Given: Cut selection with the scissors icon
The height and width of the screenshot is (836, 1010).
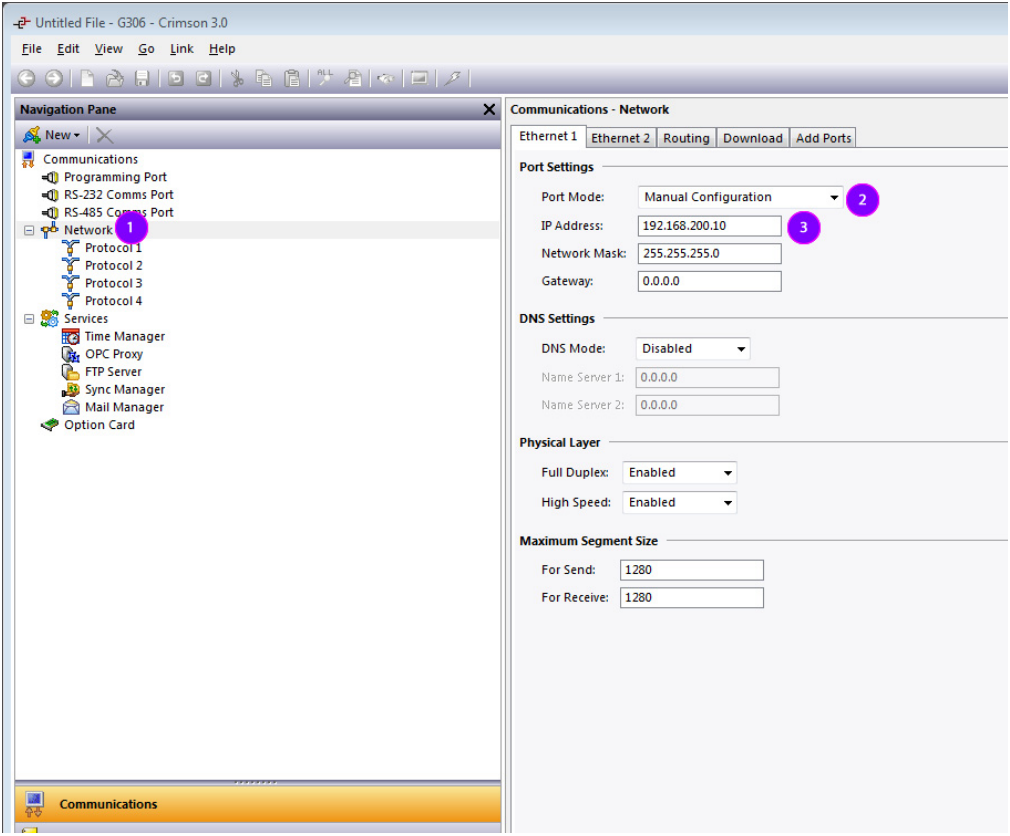Looking at the screenshot, I should [237, 79].
